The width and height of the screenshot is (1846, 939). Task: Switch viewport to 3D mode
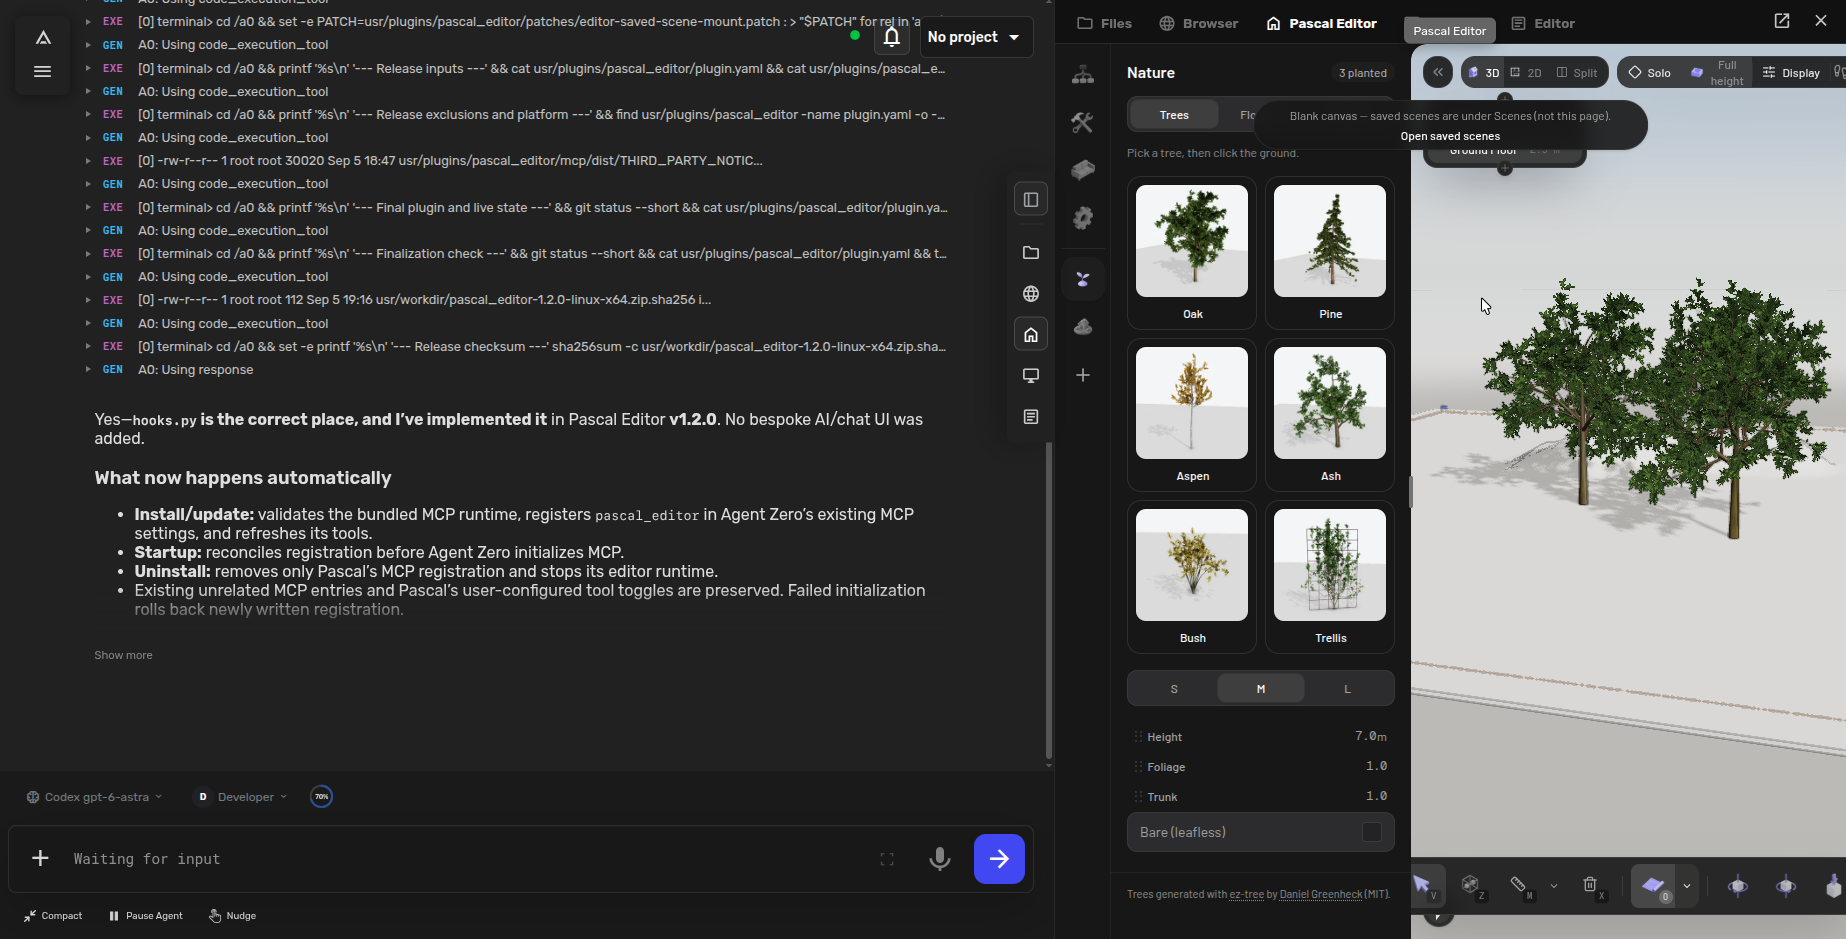(x=1484, y=72)
